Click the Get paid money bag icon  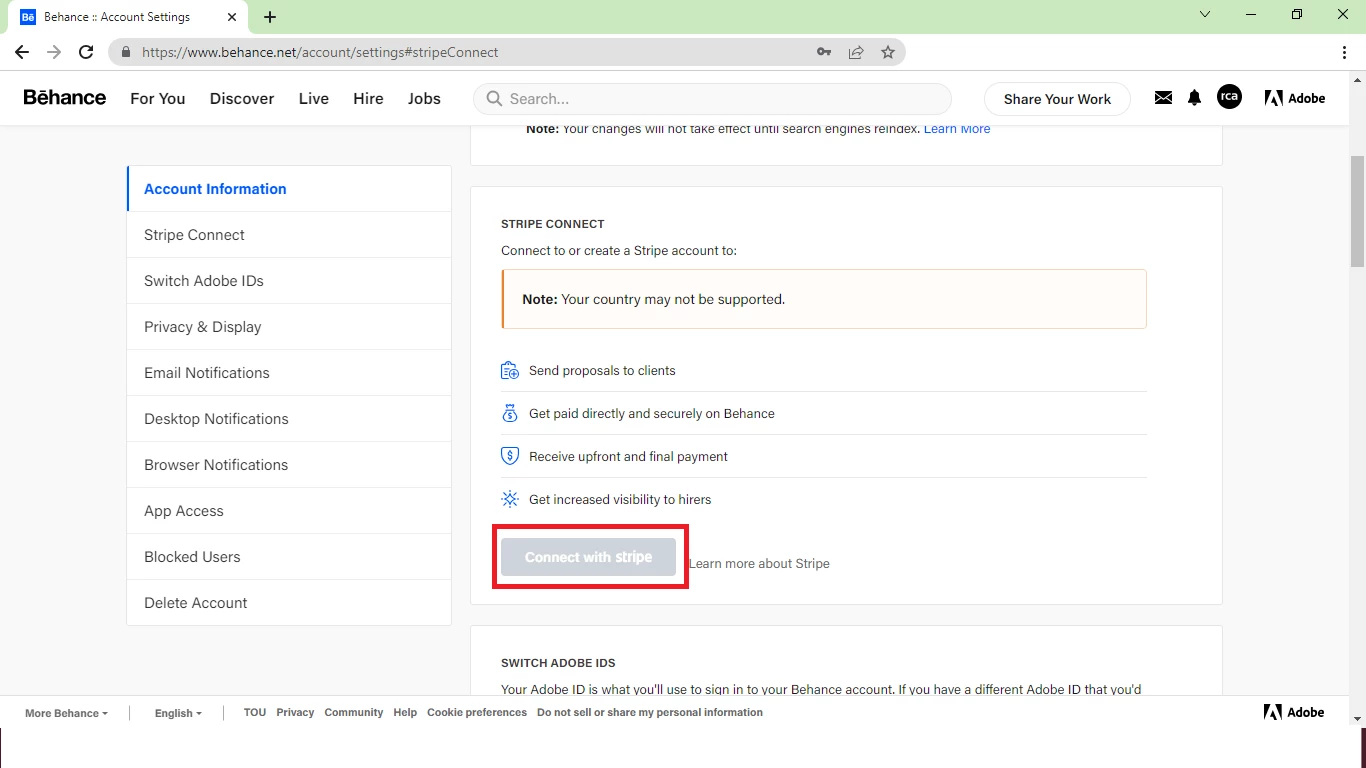[510, 413]
